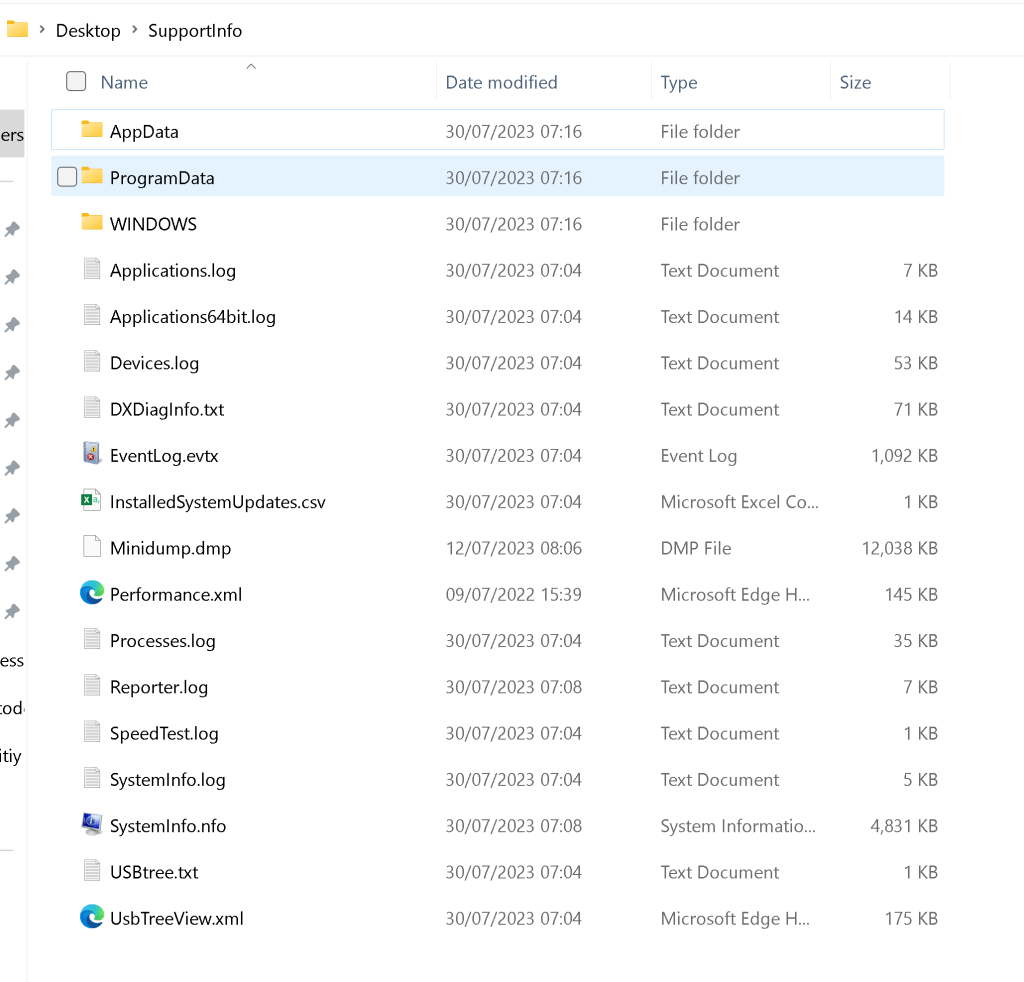Viewport: 1024px width, 982px height.
Task: Select the SystemInfo.log file name
Action: point(168,780)
